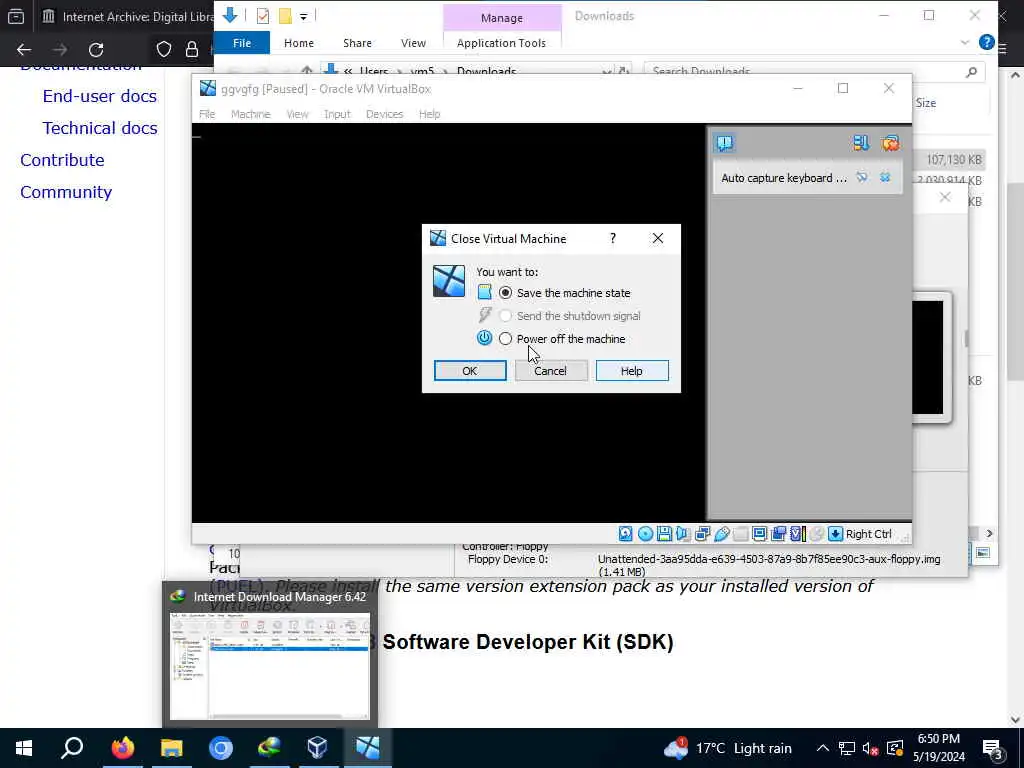Click the virtualization CPU status icon
This screenshot has width=1024, height=768.
797,534
